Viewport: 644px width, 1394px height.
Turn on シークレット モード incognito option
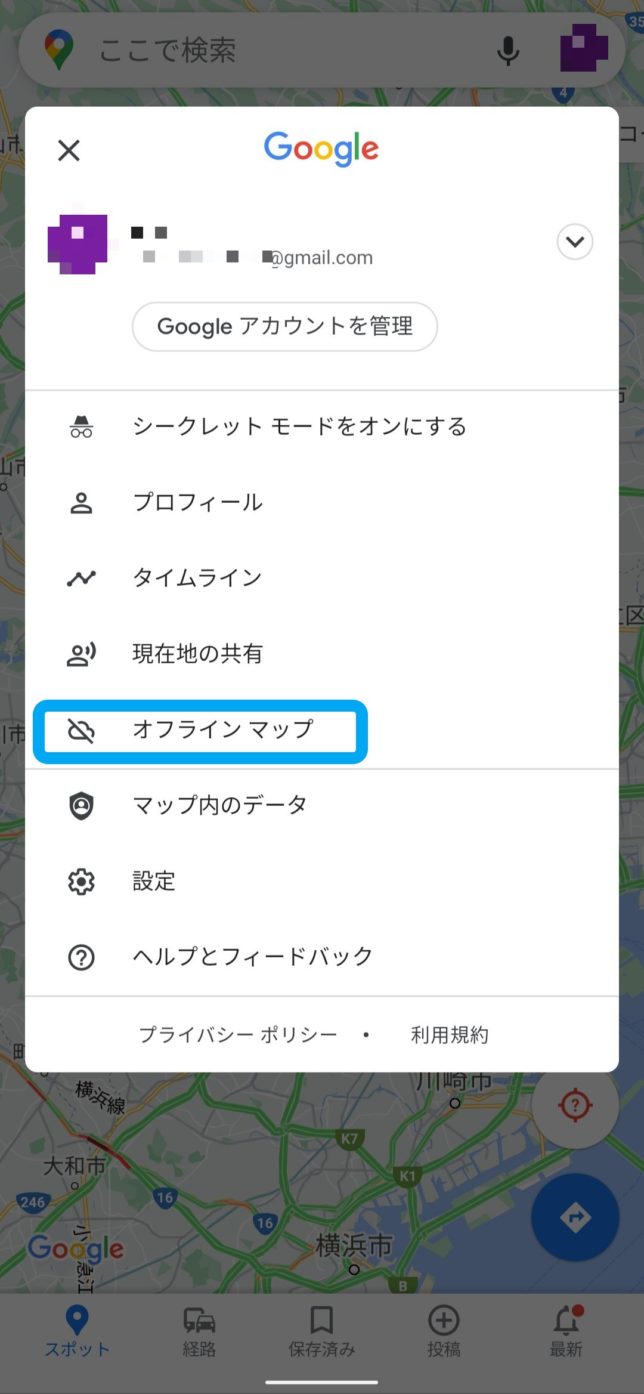[299, 427]
